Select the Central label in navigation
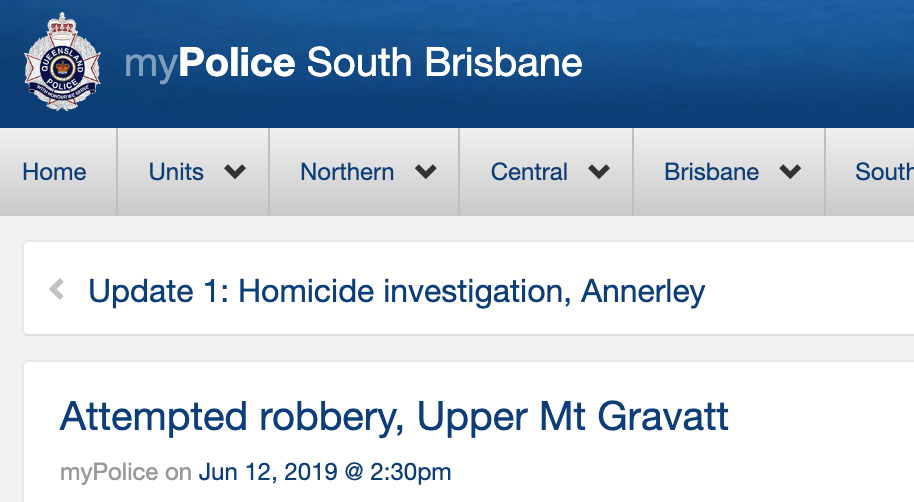This screenshot has width=914, height=502. tap(529, 172)
